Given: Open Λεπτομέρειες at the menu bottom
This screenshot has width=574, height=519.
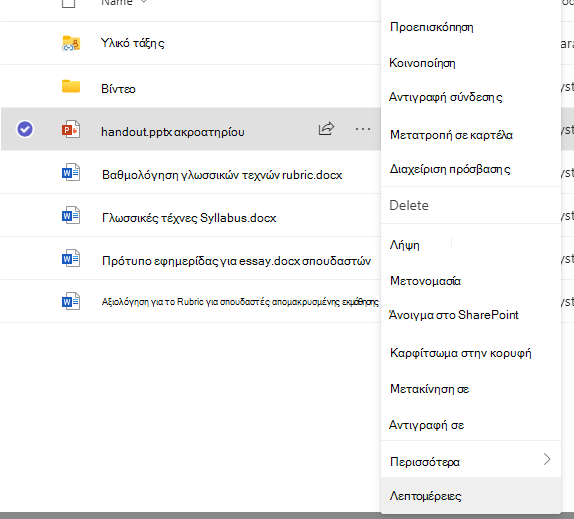Looking at the screenshot, I should [425, 496].
